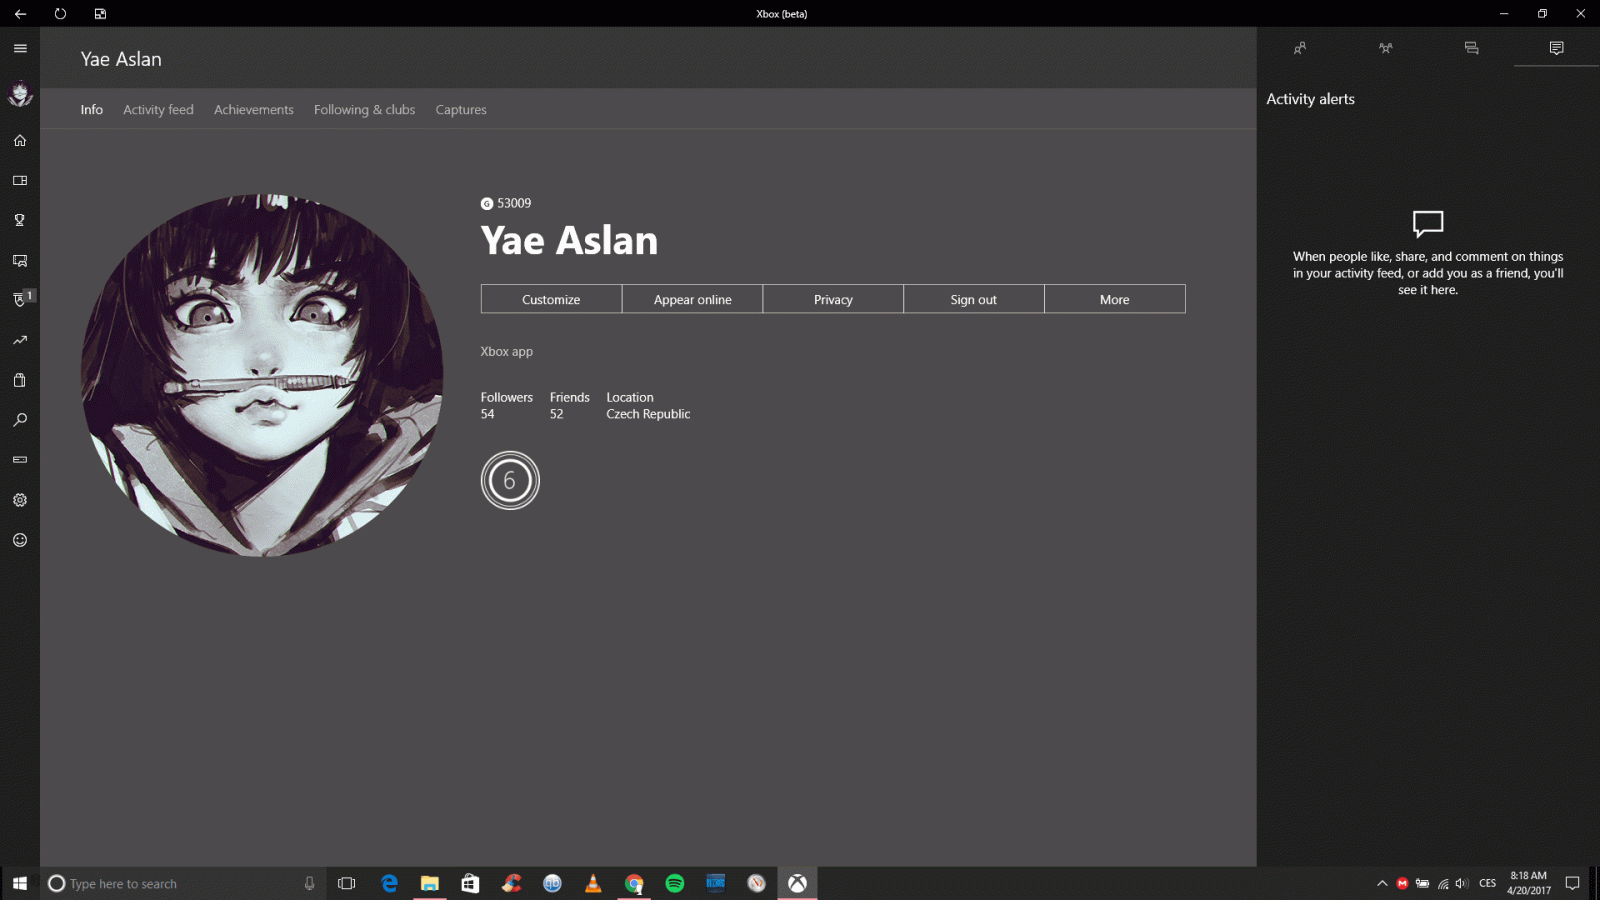Sign out of the Xbox app
1600x900 pixels.
click(973, 298)
